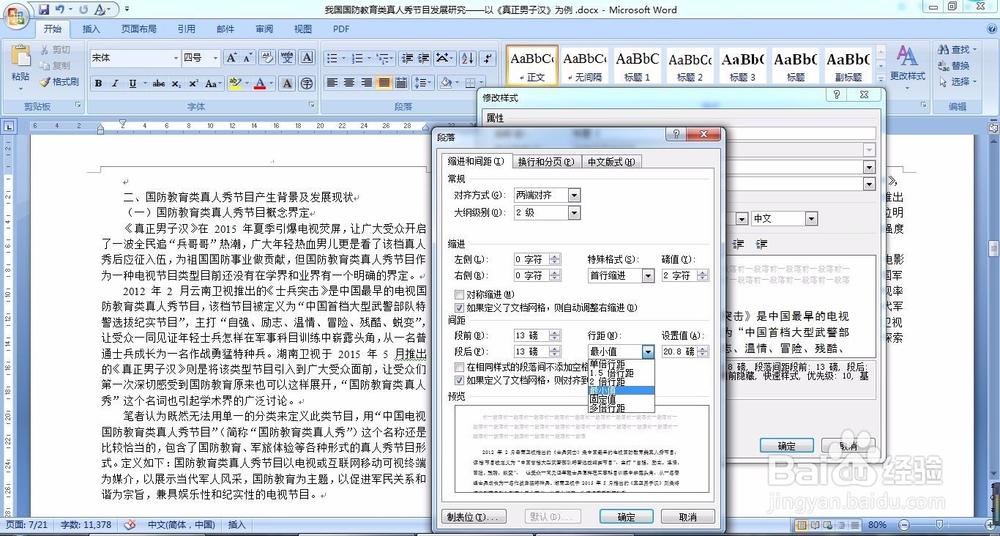1000x536 pixels.
Task: Click the Center alignment icon
Action: point(349,83)
